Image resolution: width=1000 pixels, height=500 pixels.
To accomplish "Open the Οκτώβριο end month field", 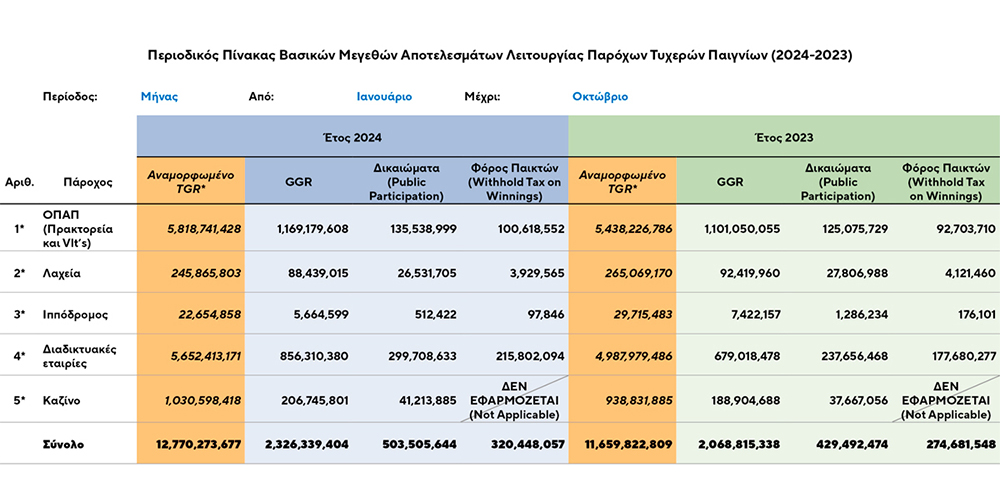I will point(600,97).
